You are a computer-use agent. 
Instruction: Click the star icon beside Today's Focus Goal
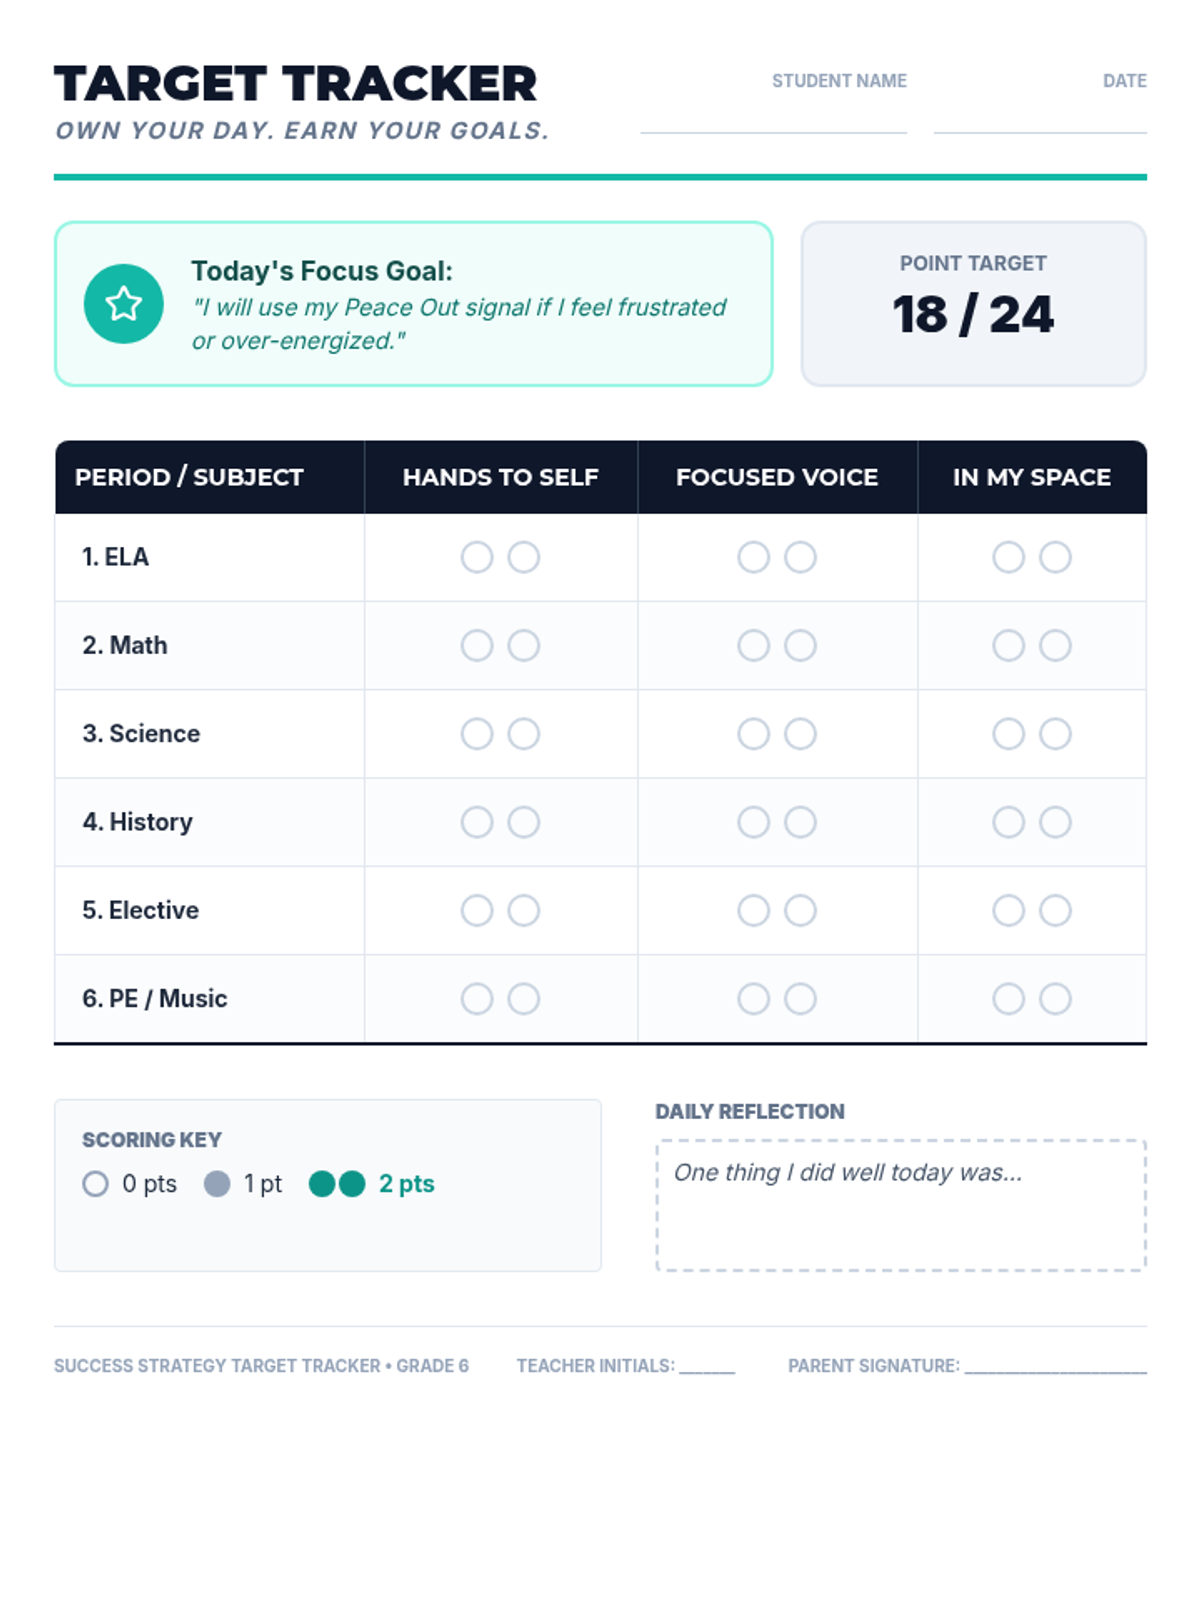(123, 304)
